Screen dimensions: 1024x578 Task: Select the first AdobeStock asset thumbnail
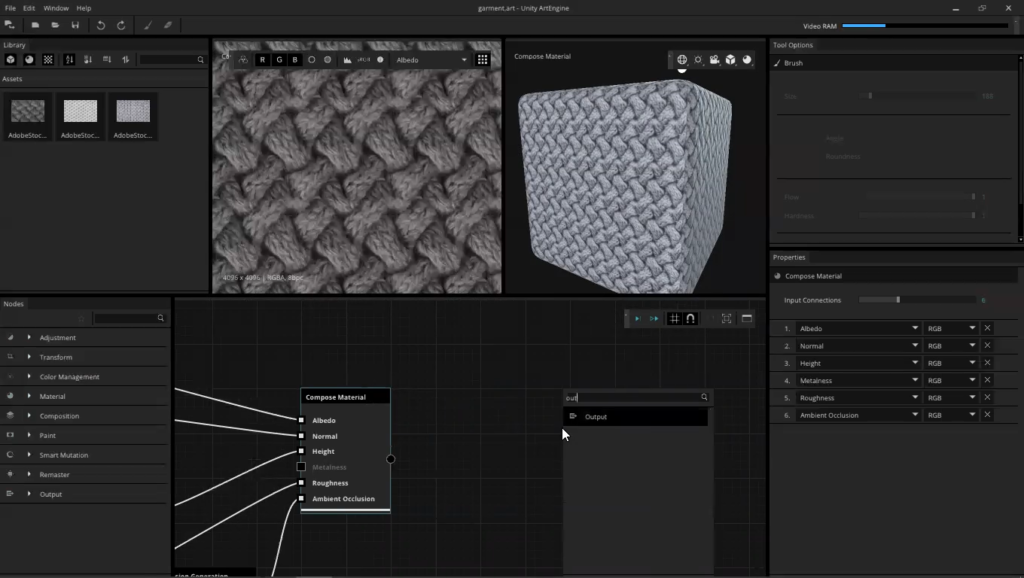[27, 110]
